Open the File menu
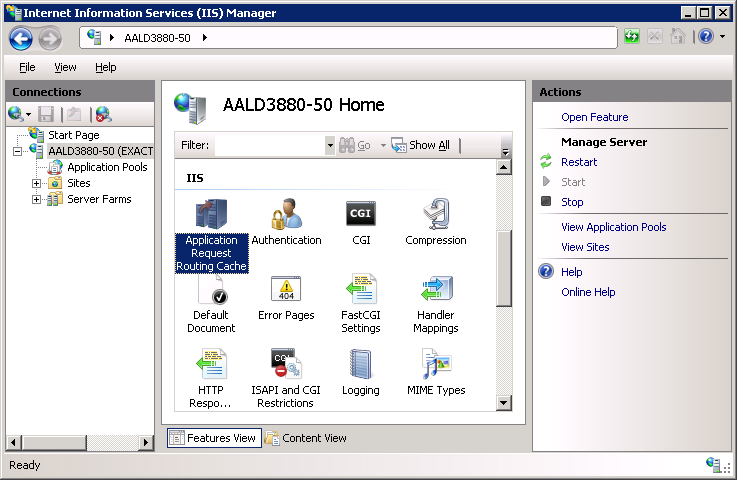Screen dimensions: 737x480 tap(27, 67)
